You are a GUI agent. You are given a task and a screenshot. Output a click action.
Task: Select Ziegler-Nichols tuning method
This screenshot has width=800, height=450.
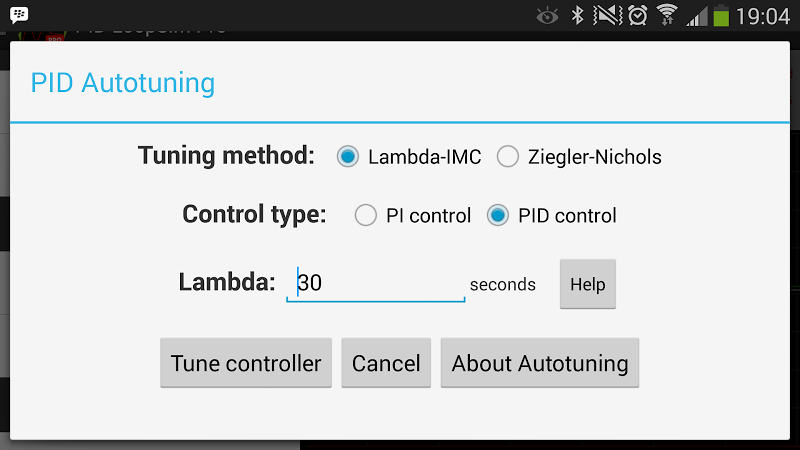tap(508, 157)
